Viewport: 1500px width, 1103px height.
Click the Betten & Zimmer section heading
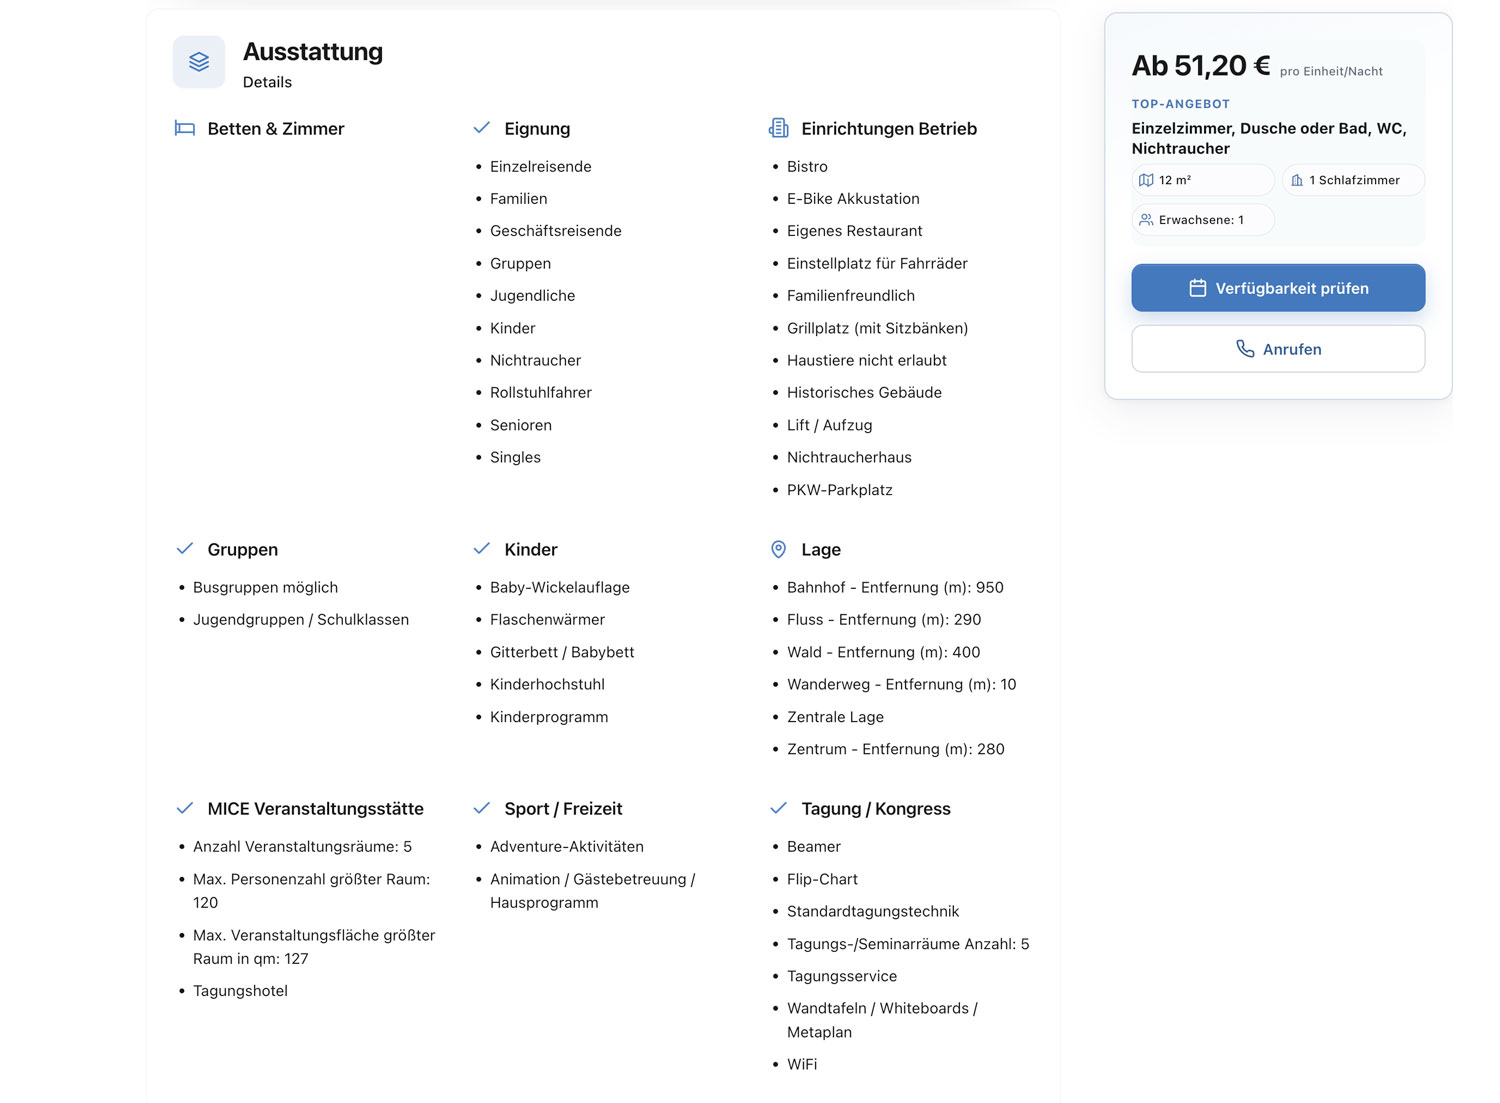276,128
